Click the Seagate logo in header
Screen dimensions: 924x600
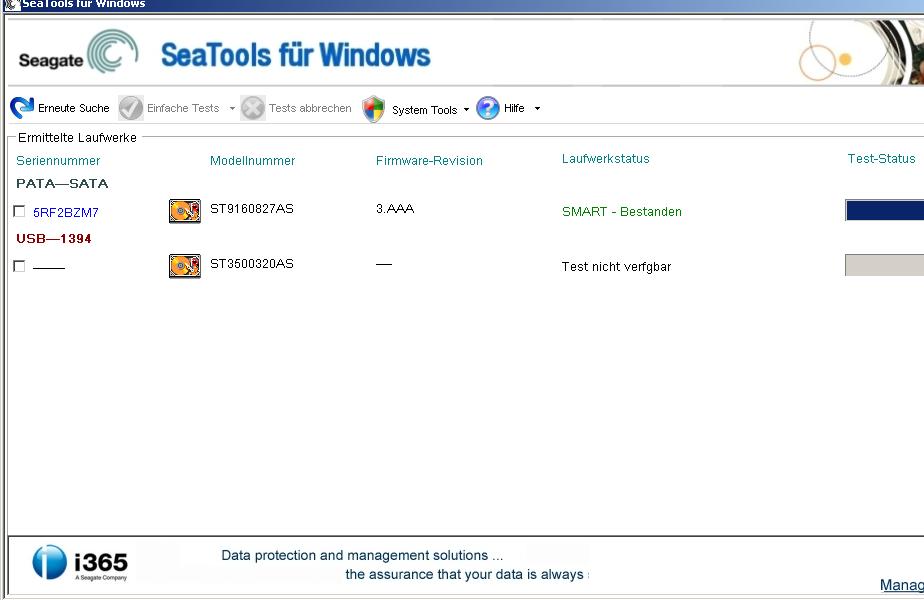[x=78, y=53]
